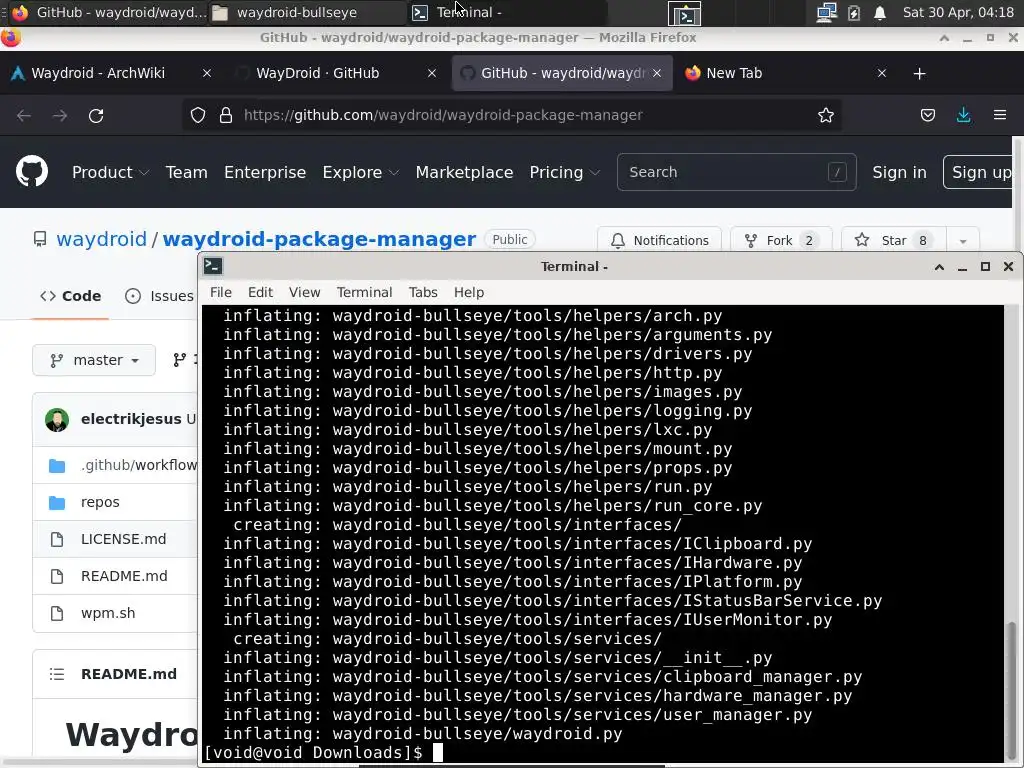Open README.md in the file list
The width and height of the screenshot is (1024, 768).
pyautogui.click(x=124, y=576)
